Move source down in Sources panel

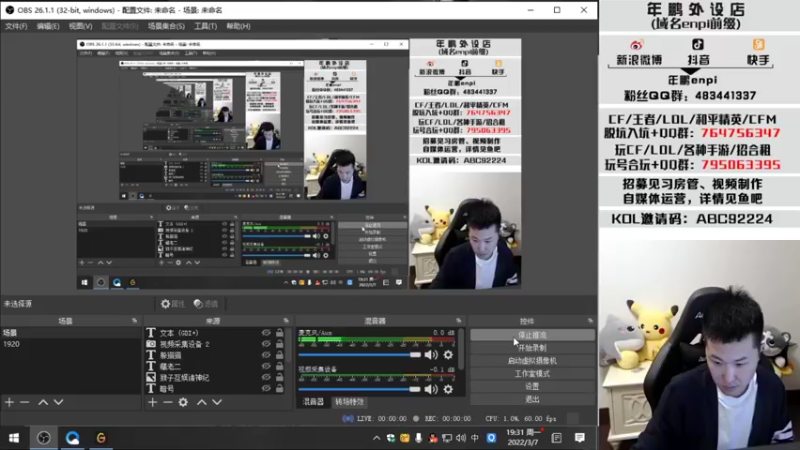click(217, 403)
